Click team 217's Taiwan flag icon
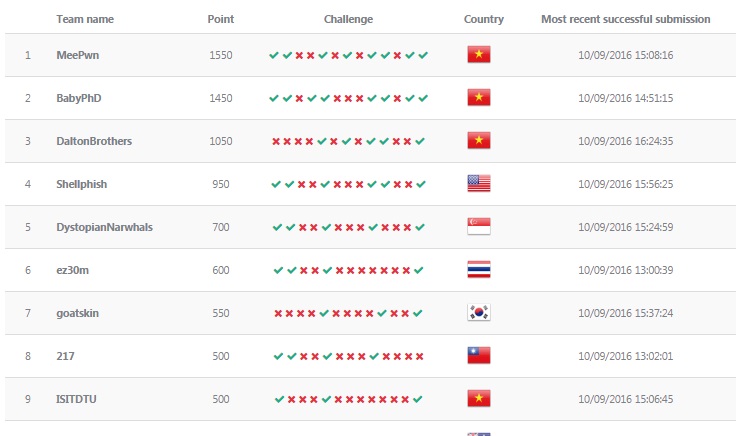 479,356
